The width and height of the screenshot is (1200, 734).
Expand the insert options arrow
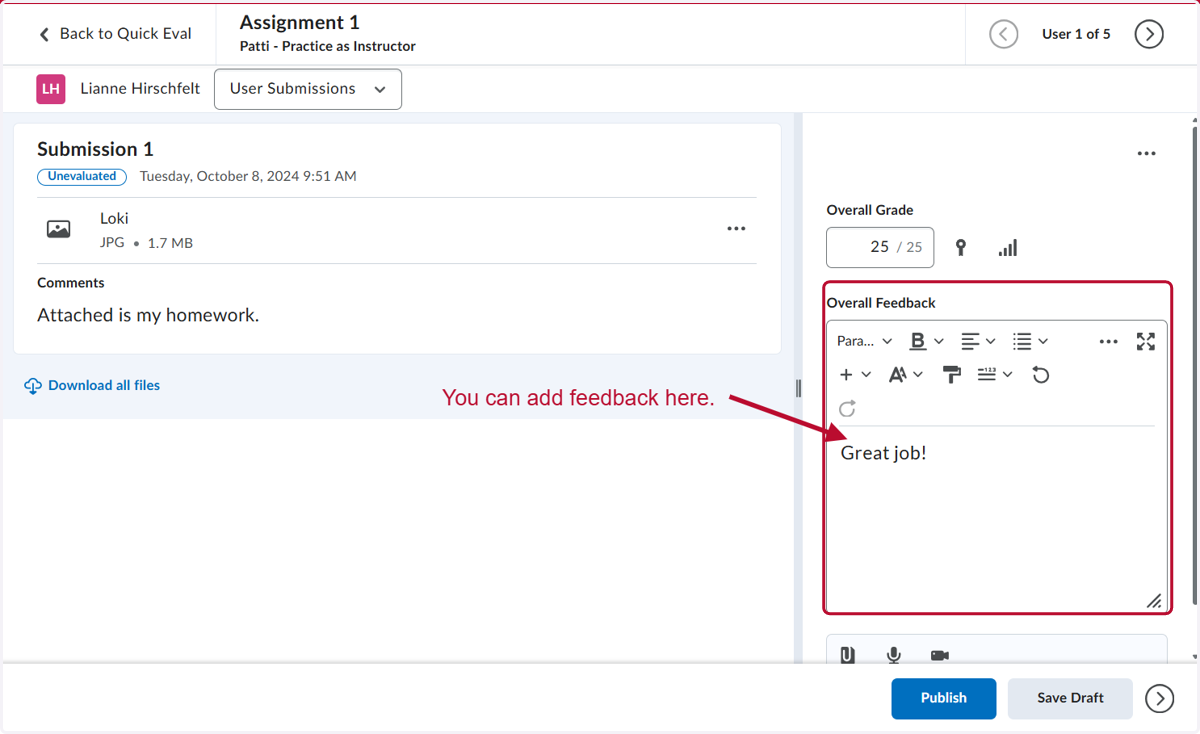(866, 375)
